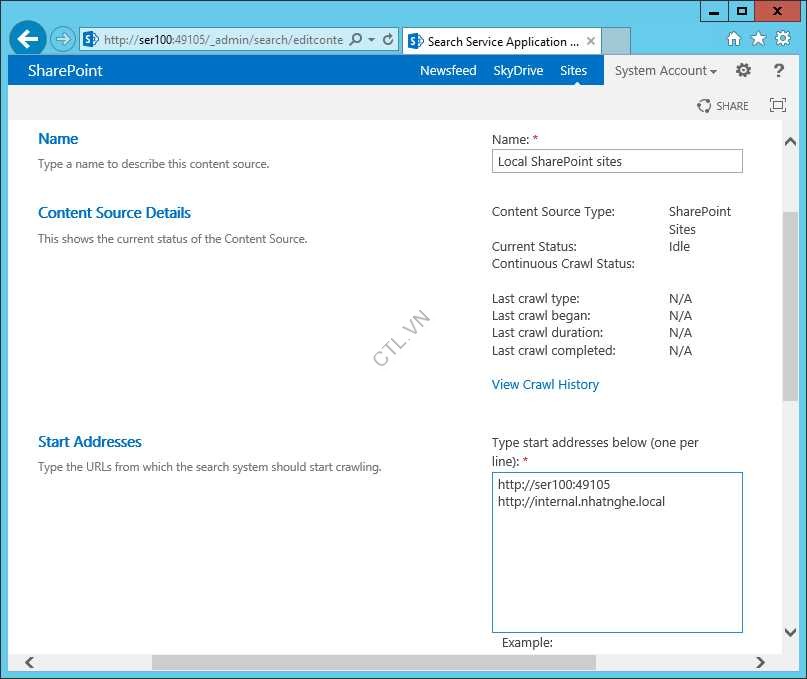Click the search magnifier in address bar
The image size is (807, 679).
tap(356, 40)
